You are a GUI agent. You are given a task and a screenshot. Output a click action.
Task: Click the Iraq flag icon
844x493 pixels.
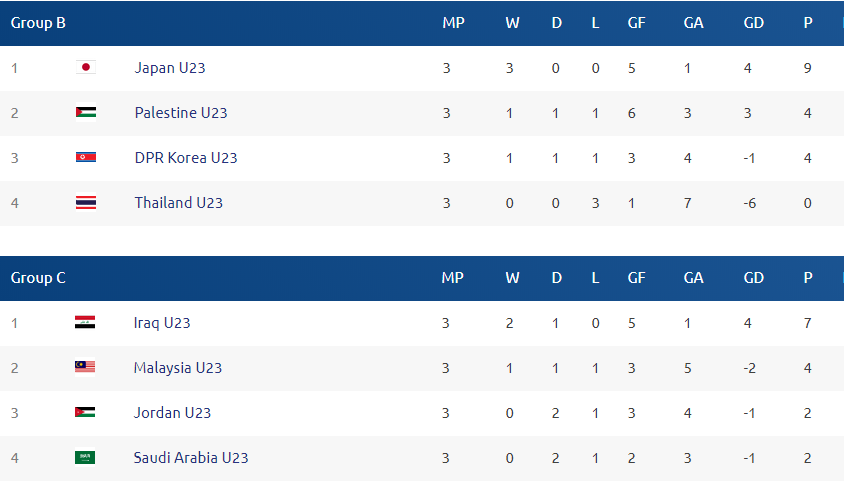(85, 322)
